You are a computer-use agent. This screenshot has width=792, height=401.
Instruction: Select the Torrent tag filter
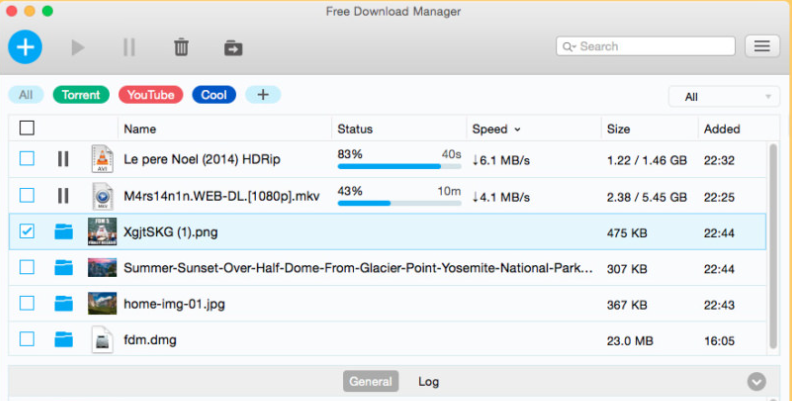pyautogui.click(x=81, y=94)
